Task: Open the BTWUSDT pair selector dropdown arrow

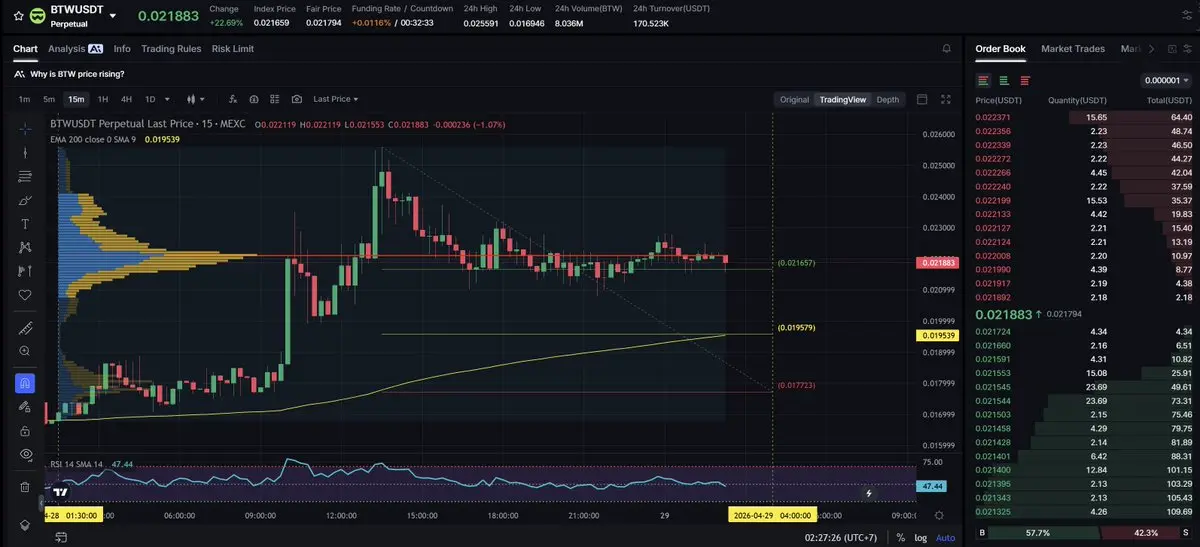Action: coord(113,16)
